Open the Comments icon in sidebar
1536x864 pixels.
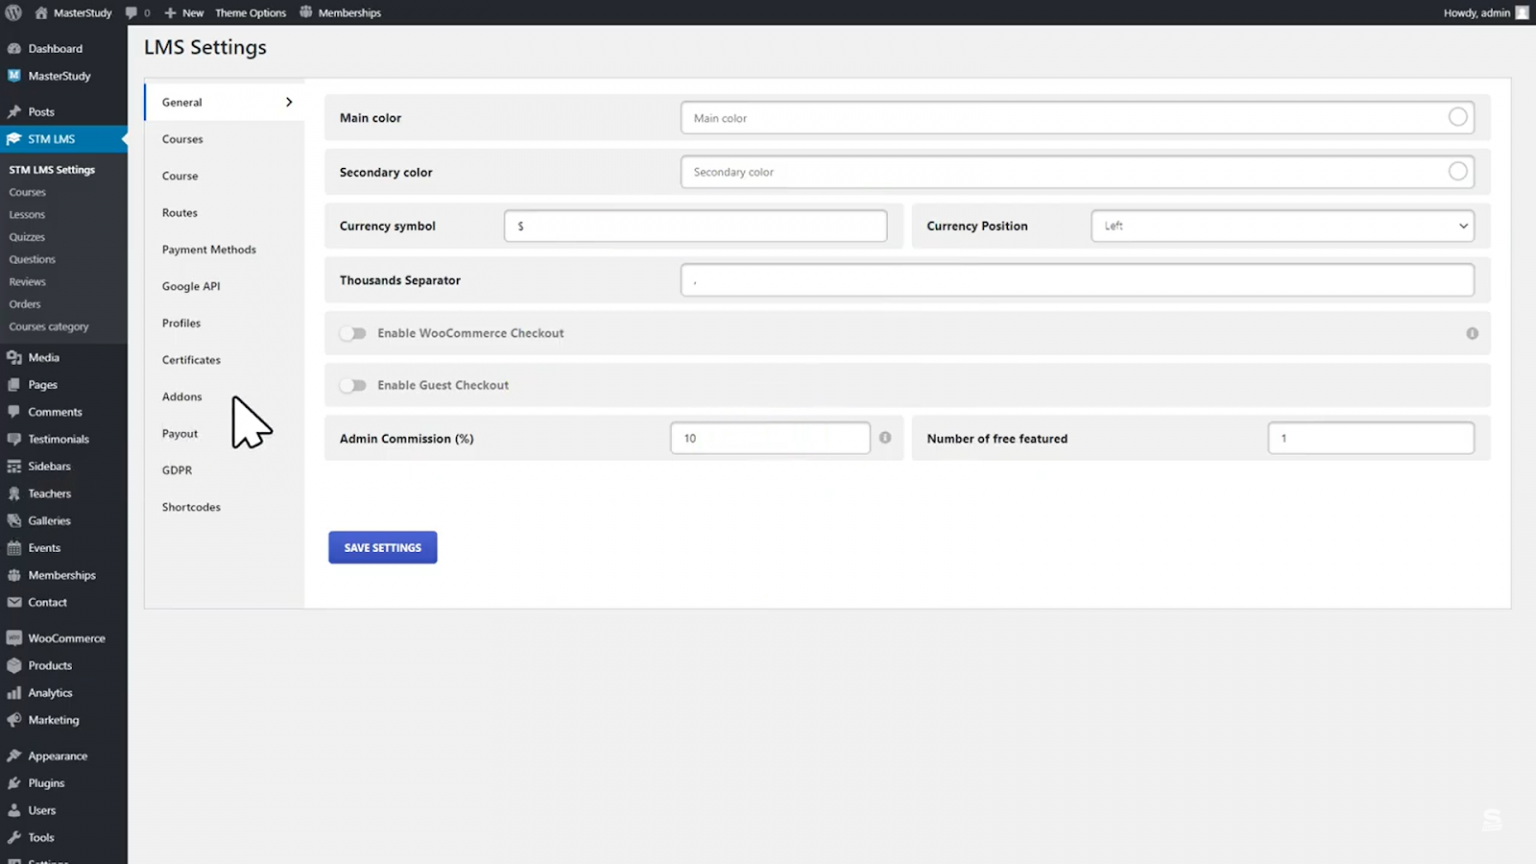pos(13,411)
